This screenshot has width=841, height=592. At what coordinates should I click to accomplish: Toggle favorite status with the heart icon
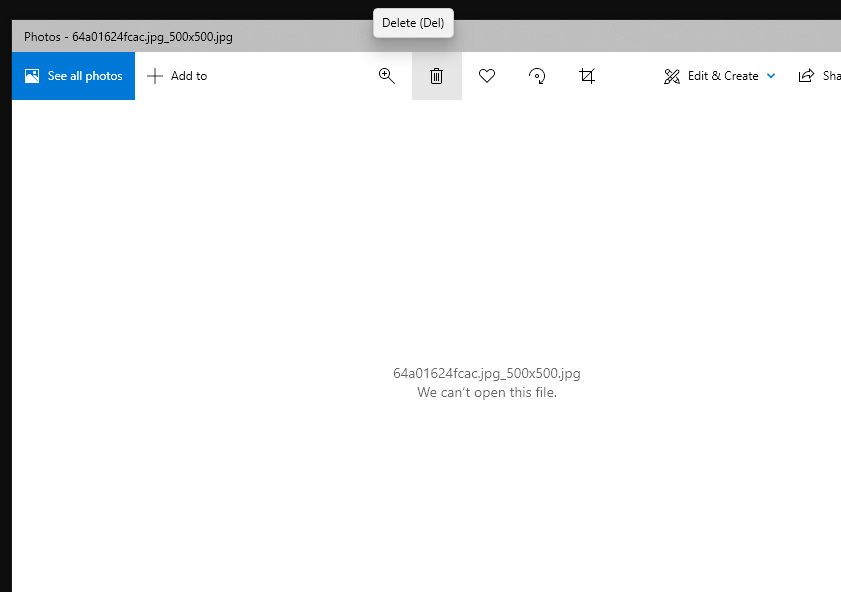[487, 75]
